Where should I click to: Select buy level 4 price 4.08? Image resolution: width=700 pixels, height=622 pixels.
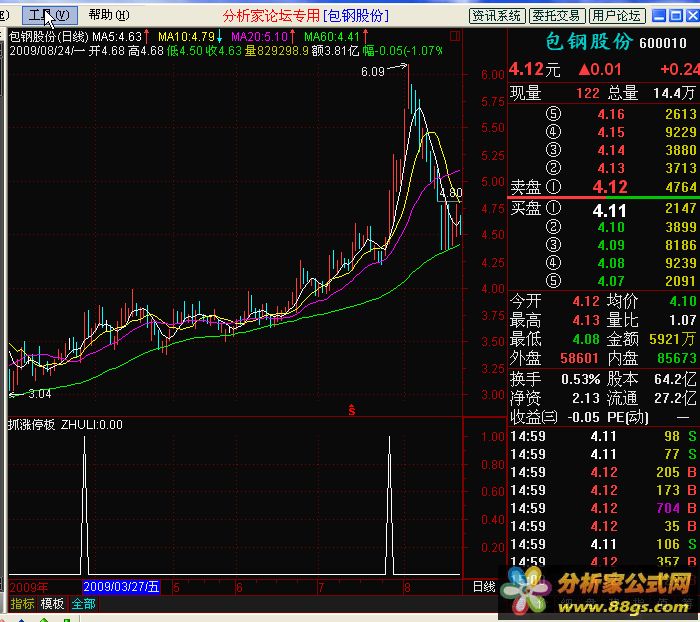611,263
